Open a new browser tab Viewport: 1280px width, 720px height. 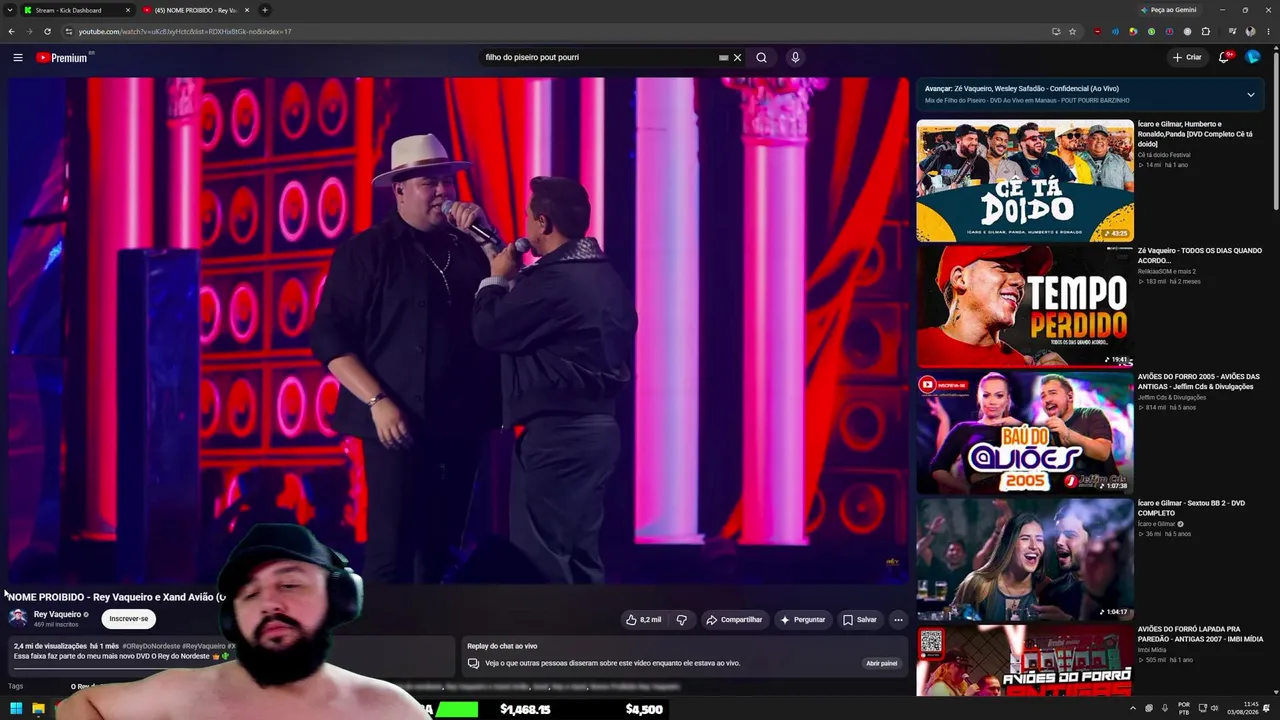[265, 10]
